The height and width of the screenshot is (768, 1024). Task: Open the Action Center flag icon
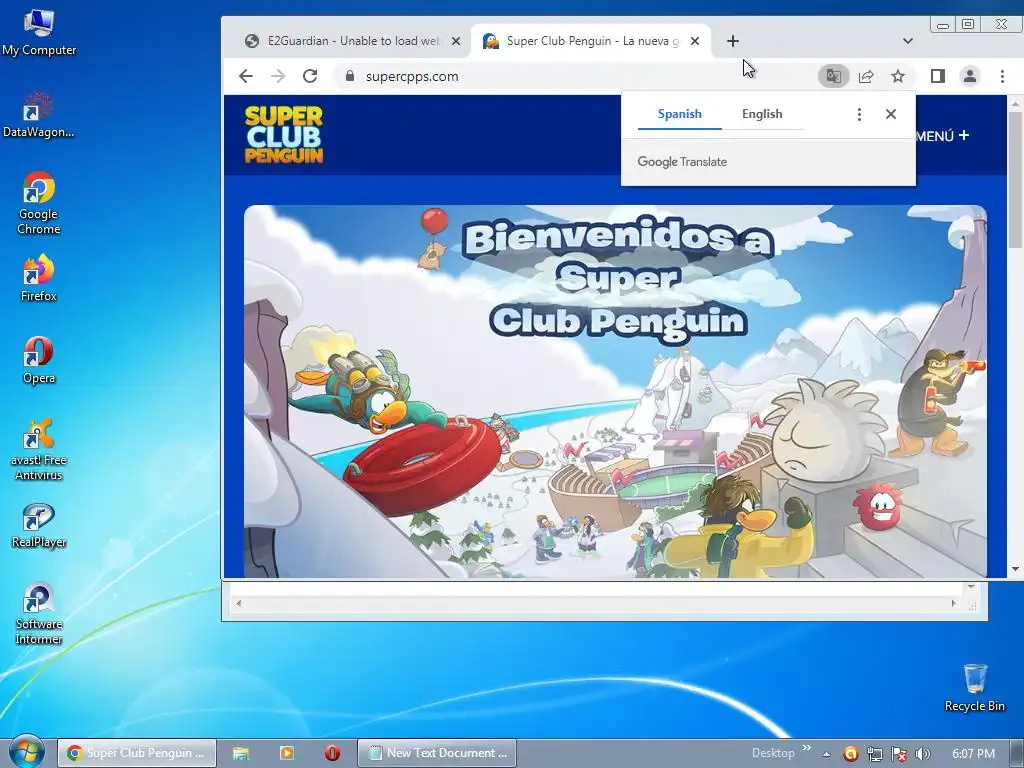click(899, 754)
